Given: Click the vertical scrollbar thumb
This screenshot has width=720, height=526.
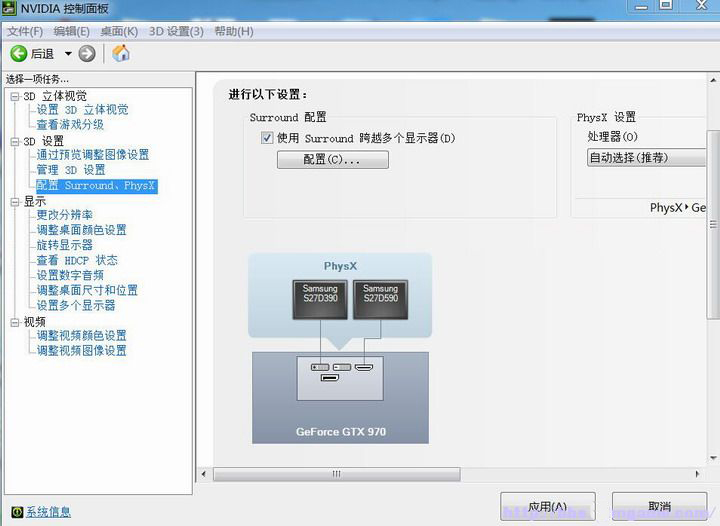Looking at the screenshot, I should (x=713, y=225).
